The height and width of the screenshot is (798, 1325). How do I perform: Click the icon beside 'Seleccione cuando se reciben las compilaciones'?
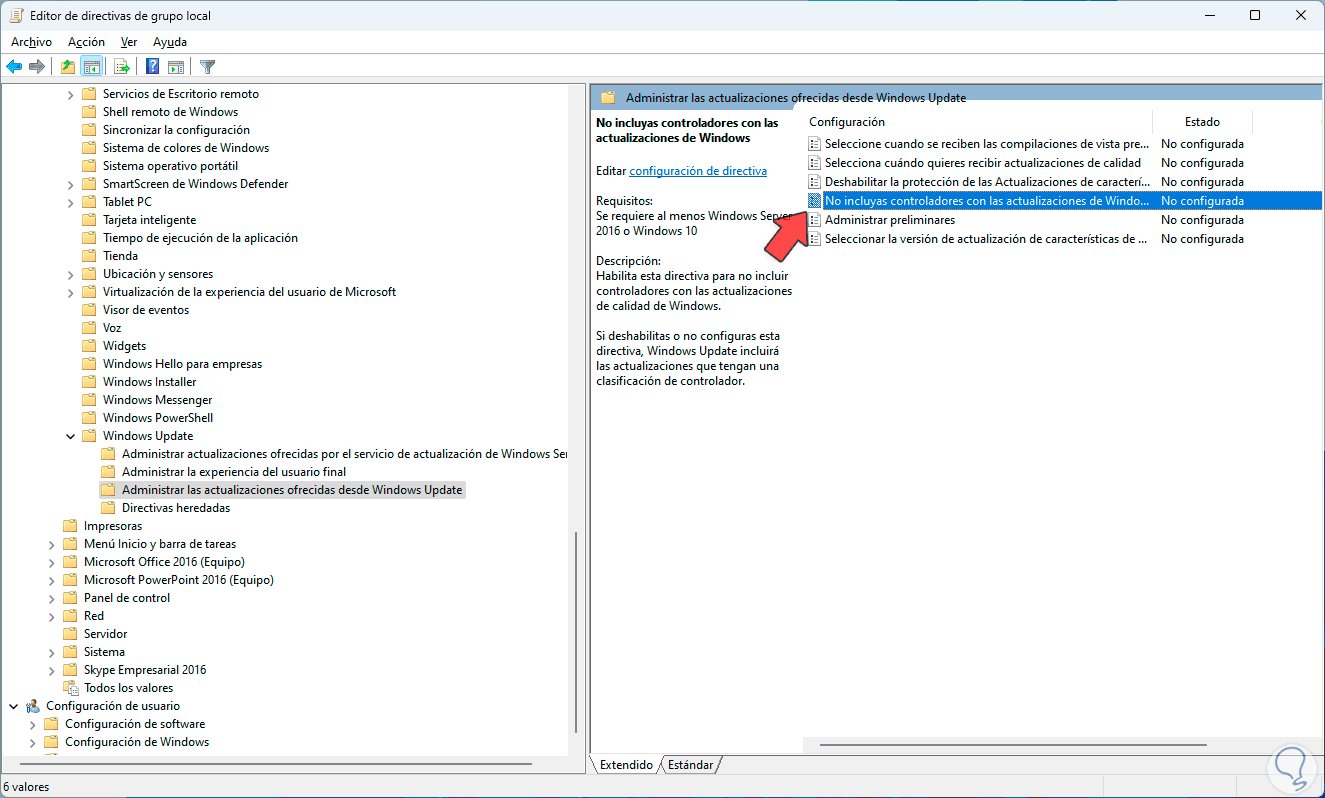click(814, 144)
